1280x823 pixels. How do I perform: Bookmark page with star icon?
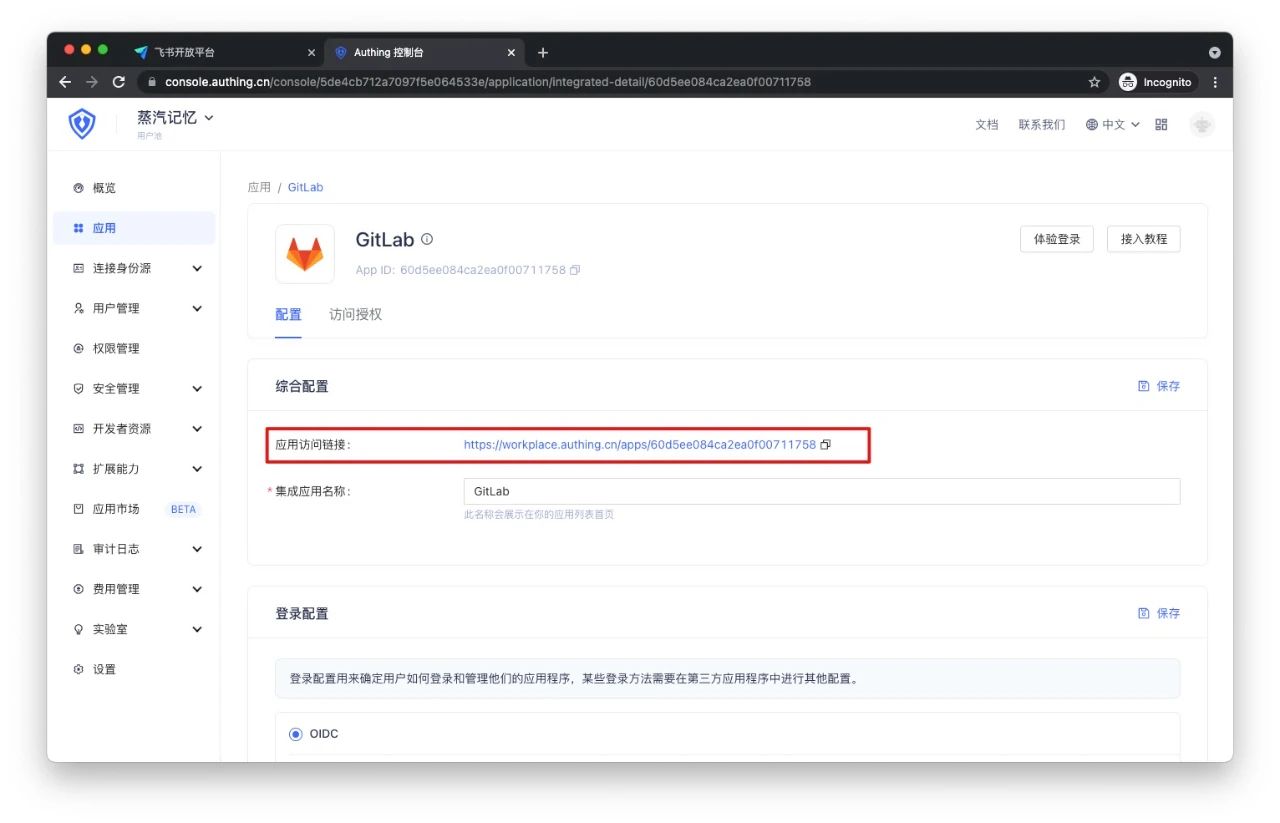tap(1094, 82)
